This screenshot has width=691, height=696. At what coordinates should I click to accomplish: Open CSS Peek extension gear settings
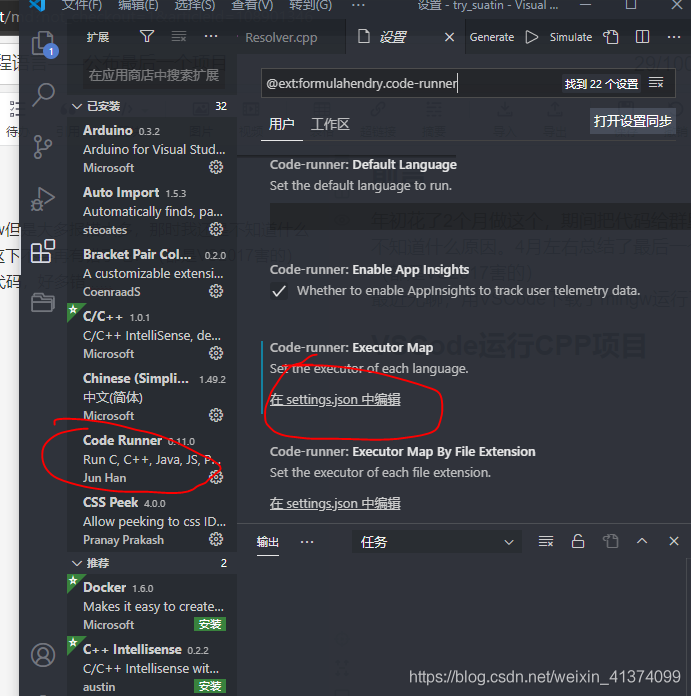tap(216, 539)
